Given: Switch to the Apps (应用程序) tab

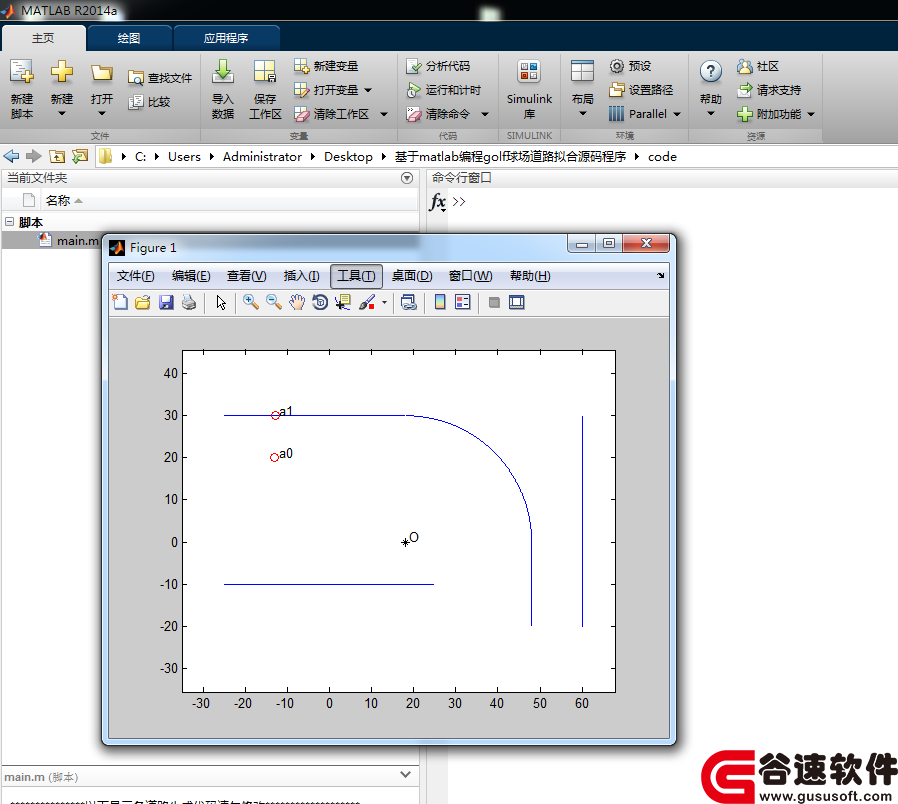Looking at the screenshot, I should click(x=226, y=38).
